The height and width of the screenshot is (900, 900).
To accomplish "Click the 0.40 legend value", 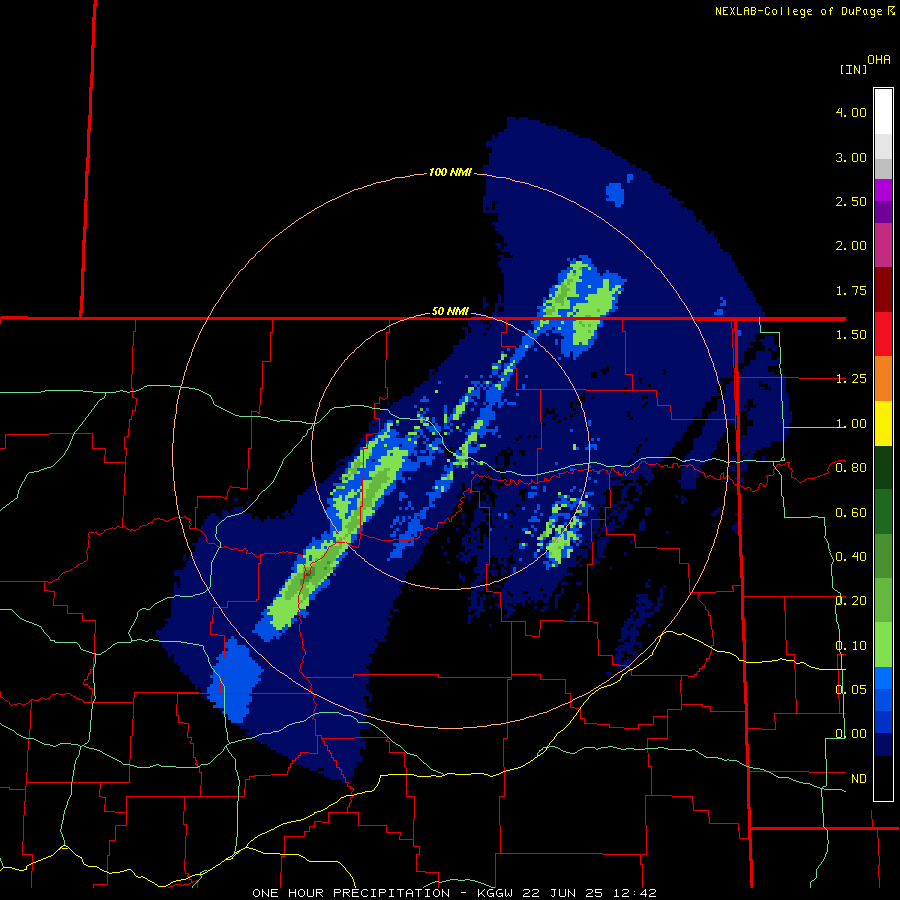I will (x=851, y=557).
